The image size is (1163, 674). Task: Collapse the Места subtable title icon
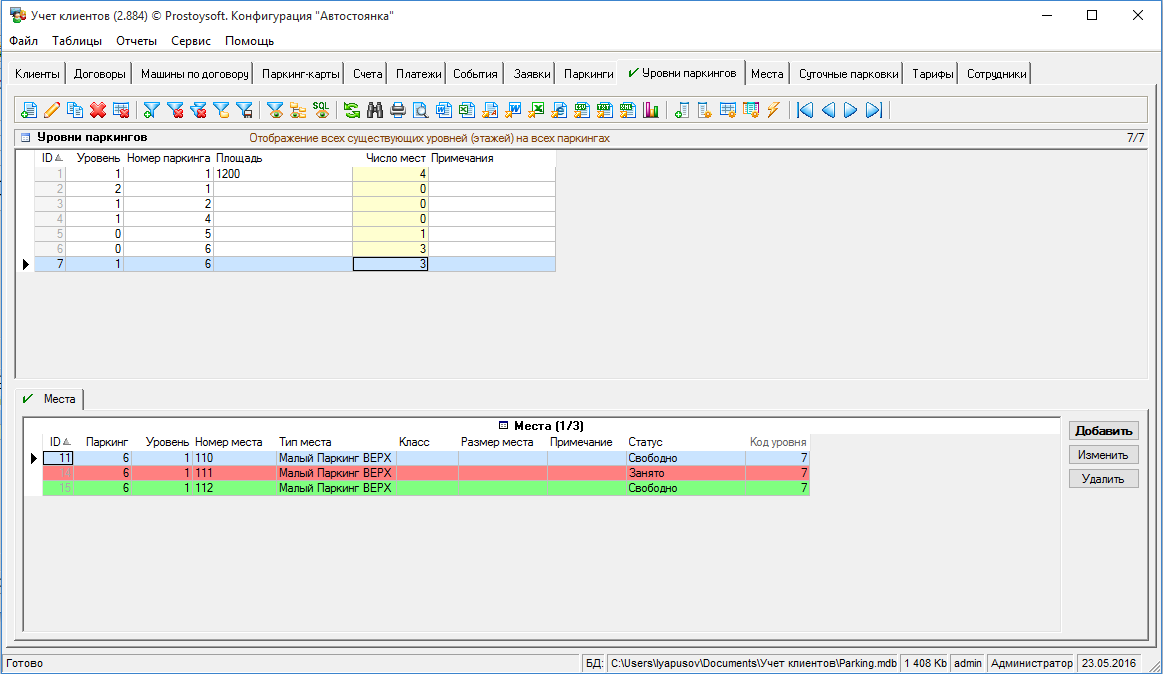[504, 426]
